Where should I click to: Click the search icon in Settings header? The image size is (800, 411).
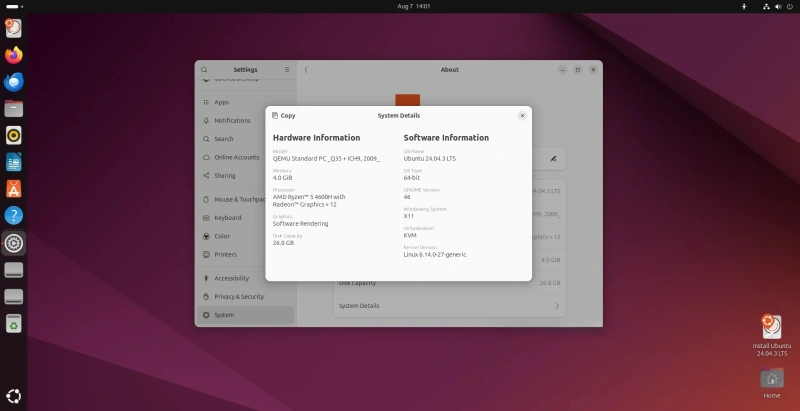204,70
